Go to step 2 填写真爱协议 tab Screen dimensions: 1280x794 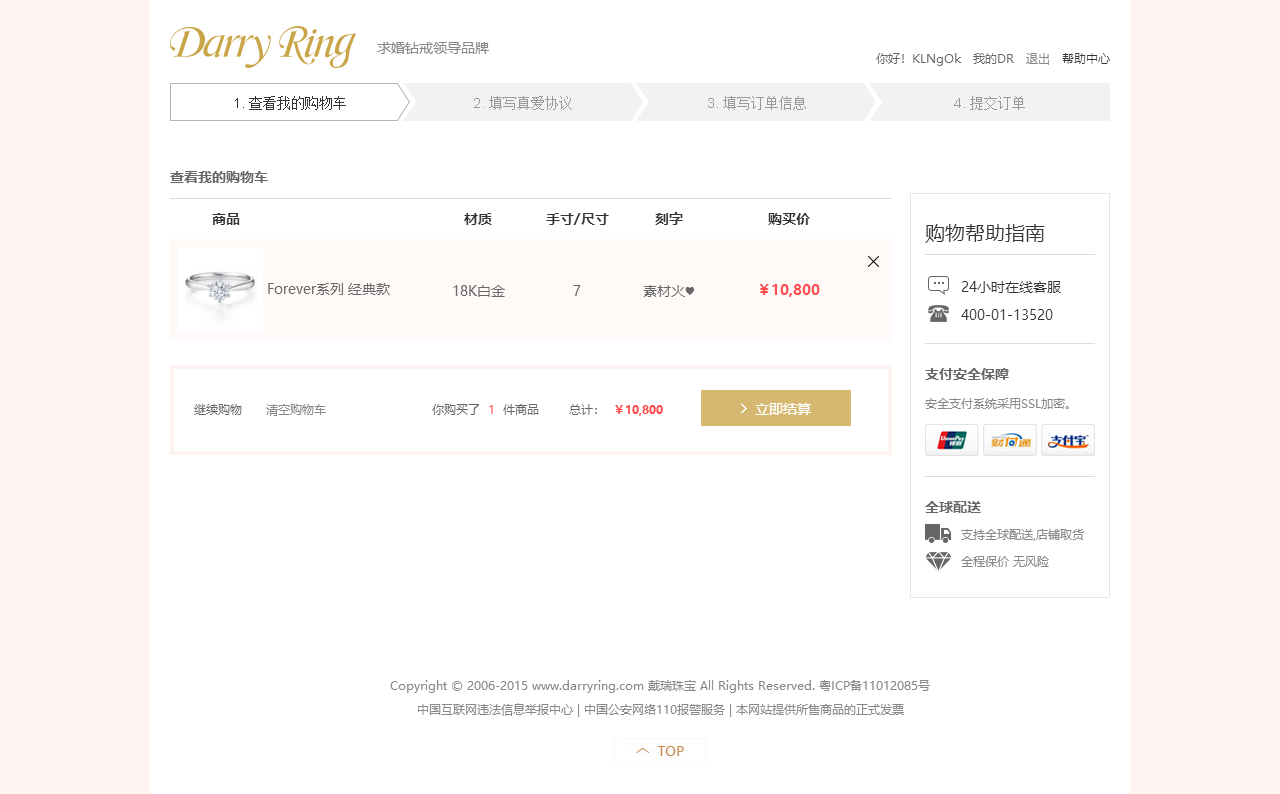[522, 103]
